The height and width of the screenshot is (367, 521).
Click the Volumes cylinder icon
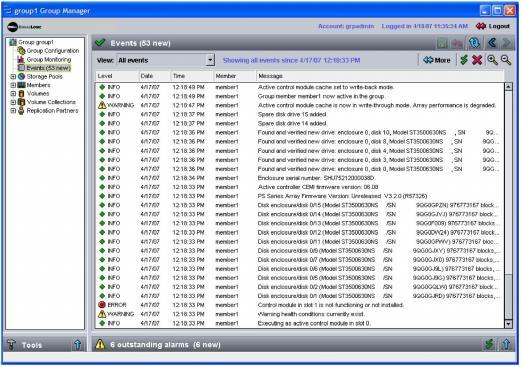tap(21, 94)
